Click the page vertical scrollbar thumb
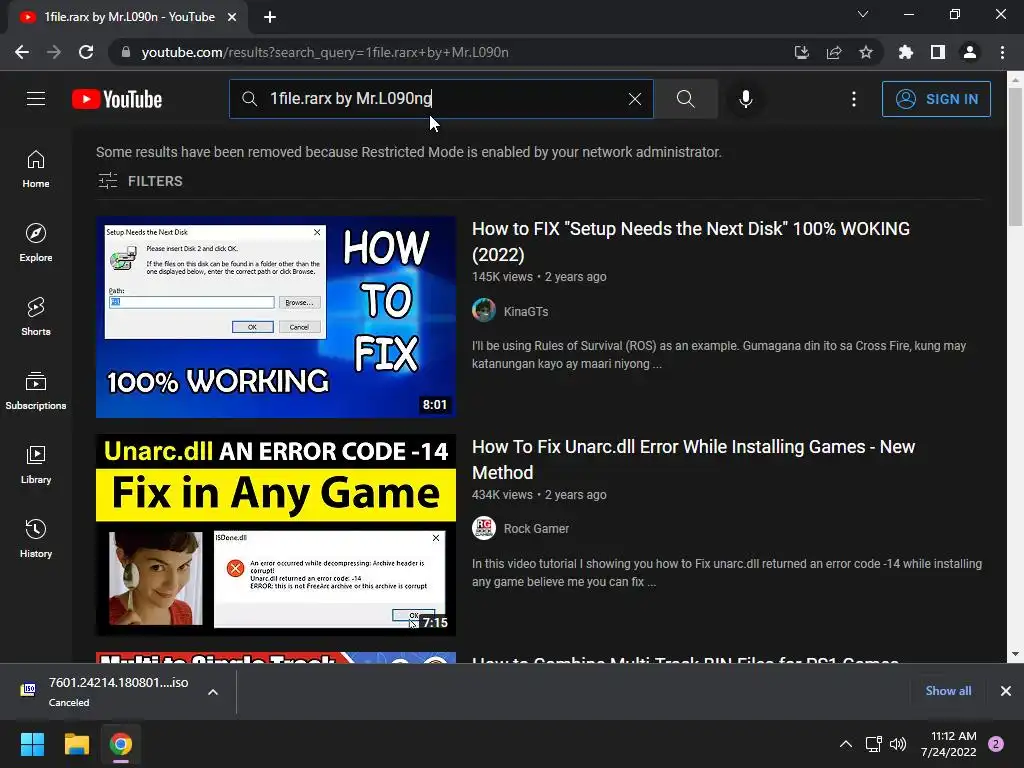This screenshot has width=1024, height=768. pyautogui.click(x=1016, y=157)
